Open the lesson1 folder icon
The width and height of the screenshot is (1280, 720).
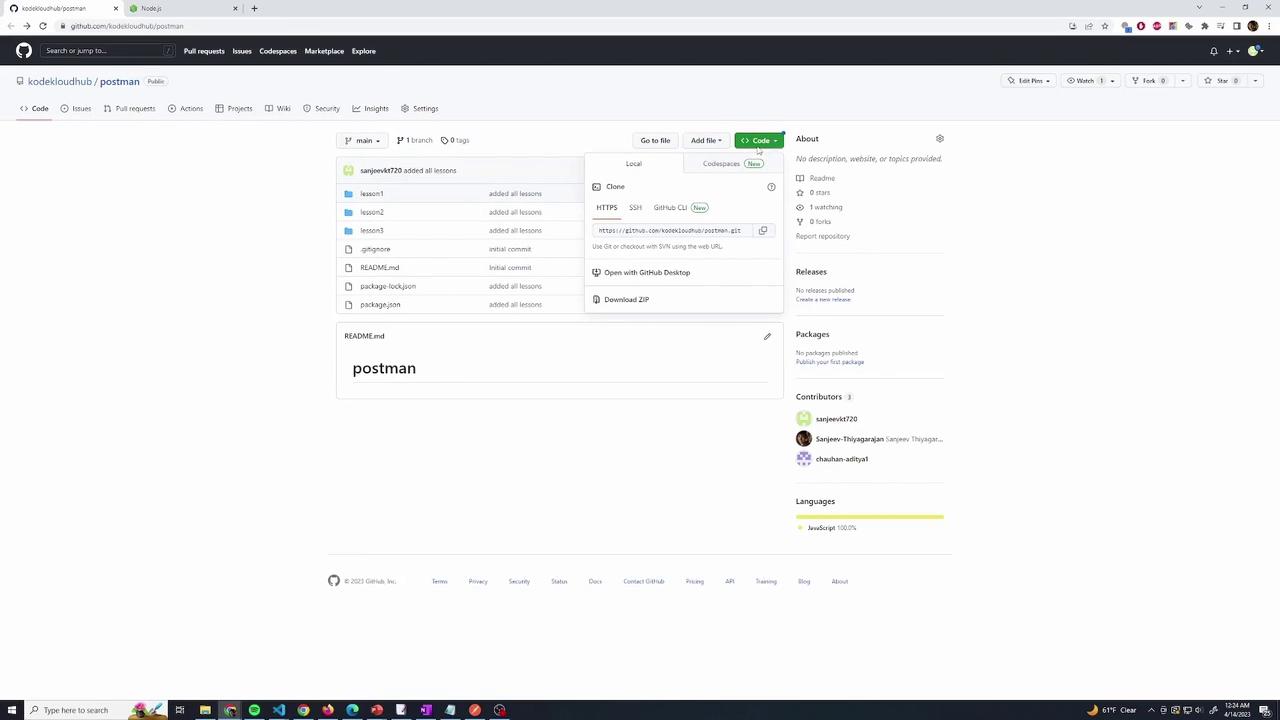349,194
